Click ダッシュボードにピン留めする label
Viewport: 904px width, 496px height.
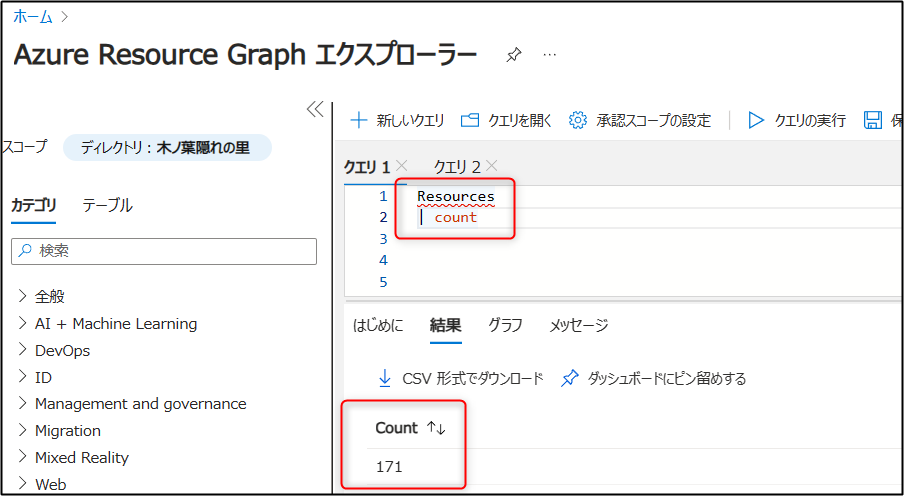click(x=667, y=379)
